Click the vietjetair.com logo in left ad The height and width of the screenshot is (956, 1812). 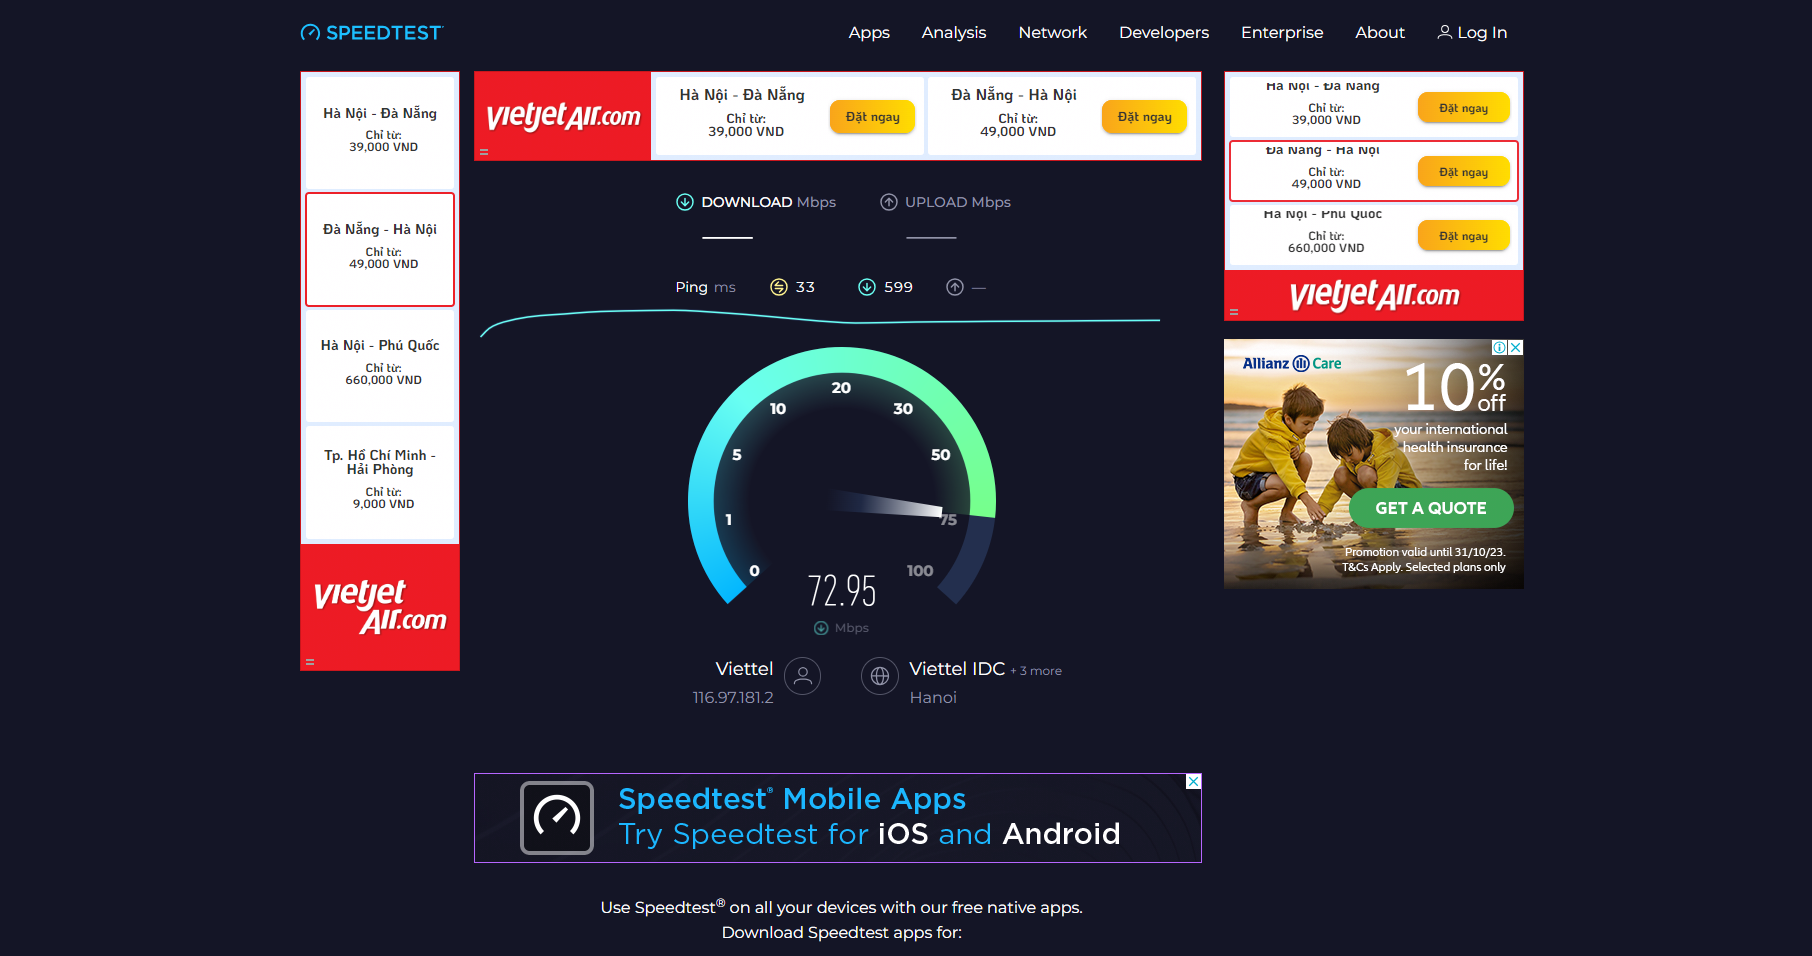click(380, 607)
